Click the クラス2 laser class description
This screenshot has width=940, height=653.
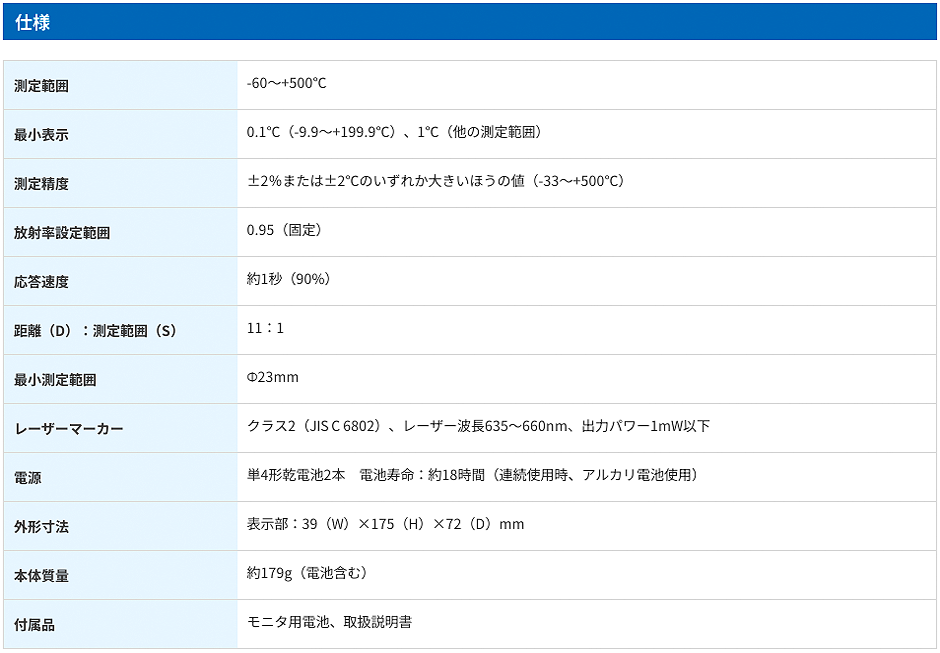(x=478, y=426)
